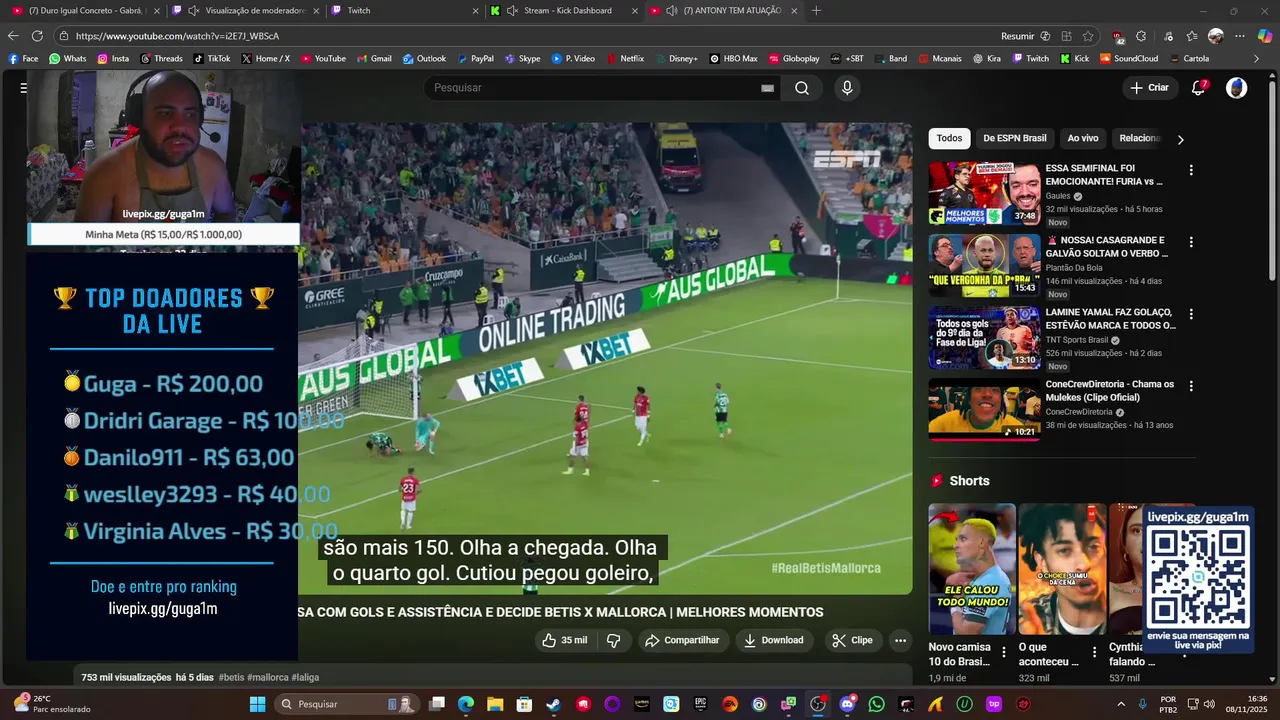Show hidden system tray icons
Screen dimensions: 1280x720
click(1120, 704)
